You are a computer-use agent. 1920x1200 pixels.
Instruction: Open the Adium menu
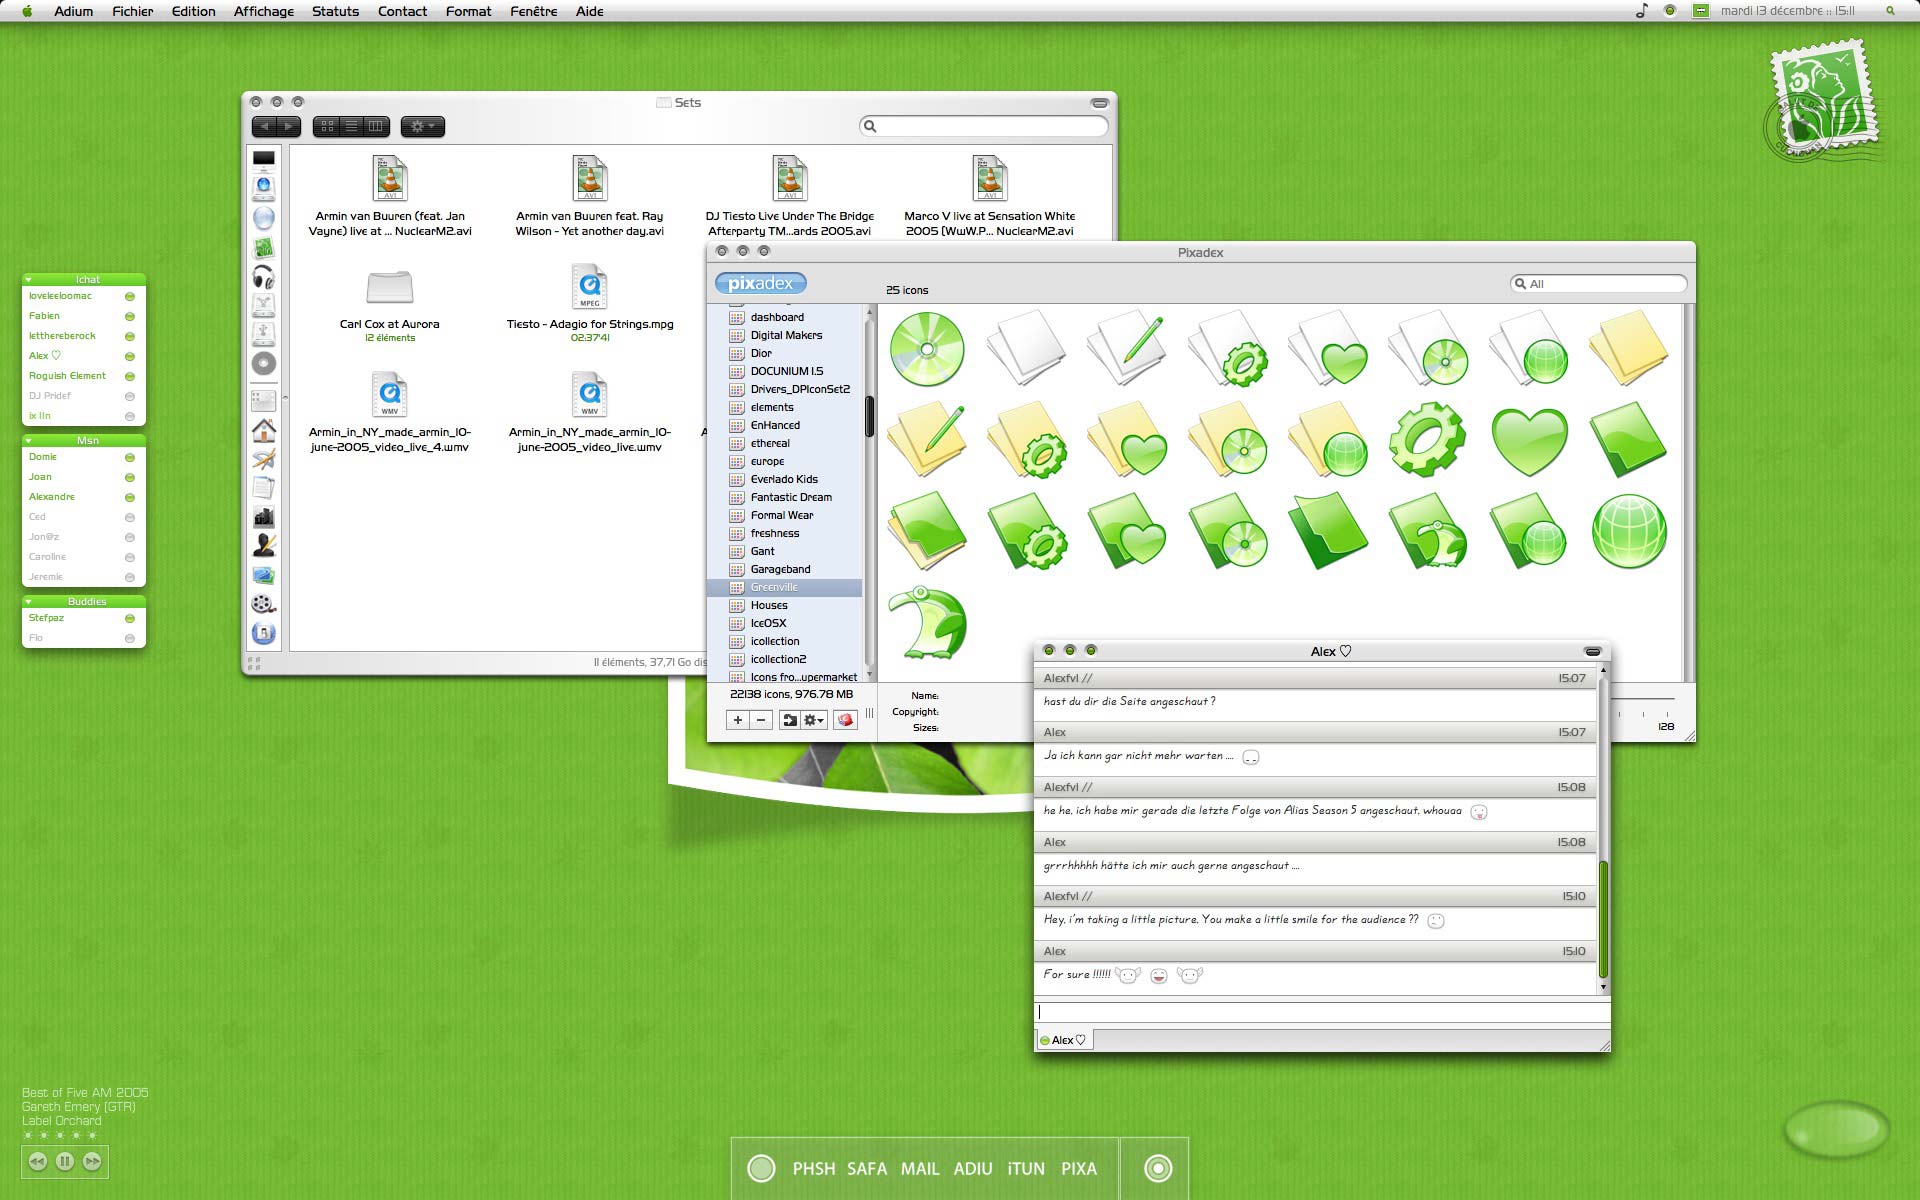[x=73, y=11]
